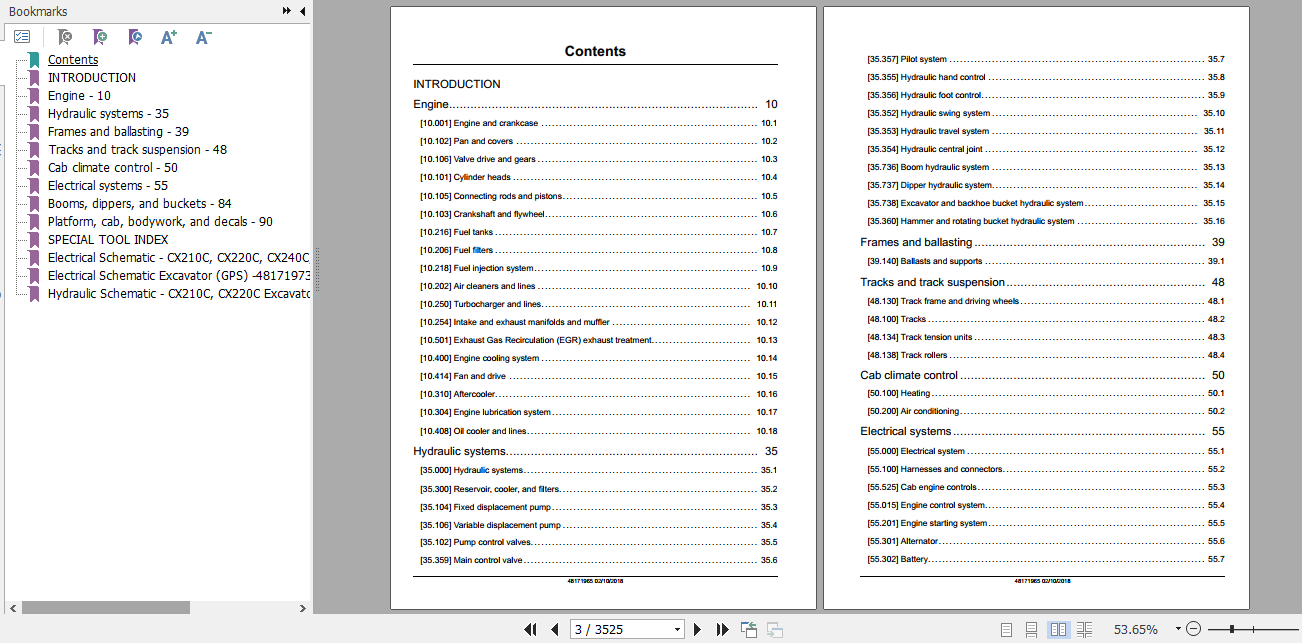Click the add new bookmark icon
The height and width of the screenshot is (643, 1302).
[x=100, y=37]
